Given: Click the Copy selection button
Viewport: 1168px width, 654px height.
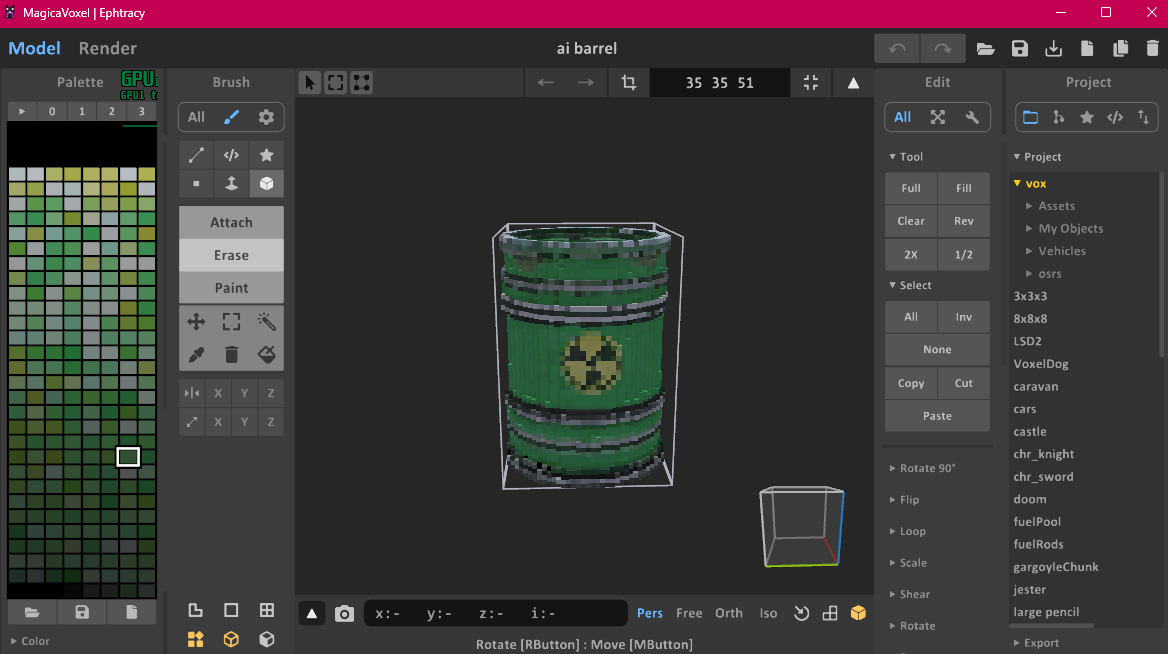Looking at the screenshot, I should click(911, 383).
